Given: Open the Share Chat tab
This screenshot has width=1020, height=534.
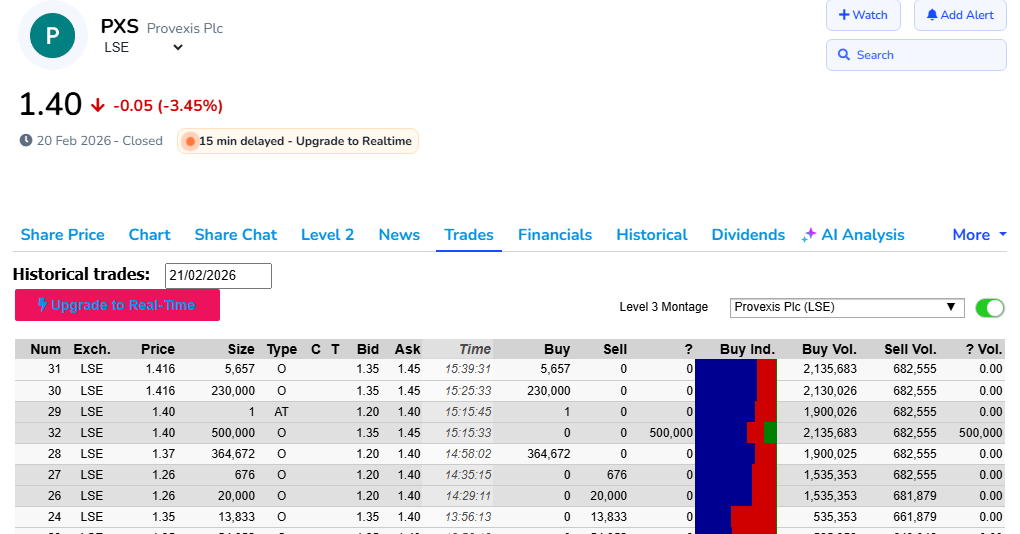Looking at the screenshot, I should point(235,235).
